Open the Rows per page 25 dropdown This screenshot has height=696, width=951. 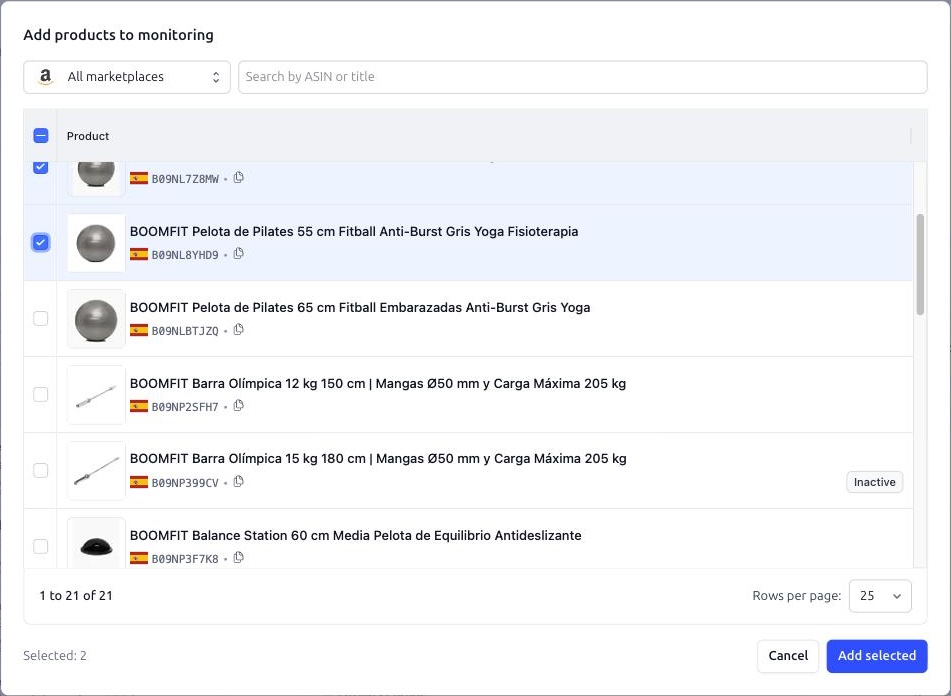[x=880, y=596]
